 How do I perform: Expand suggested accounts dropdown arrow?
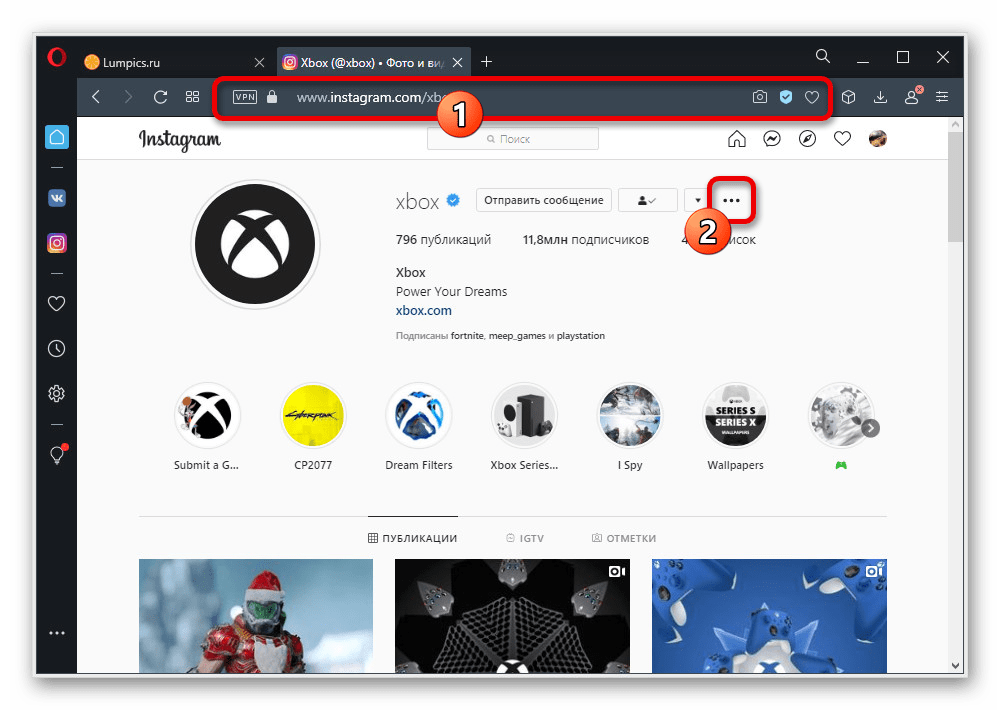coord(697,200)
